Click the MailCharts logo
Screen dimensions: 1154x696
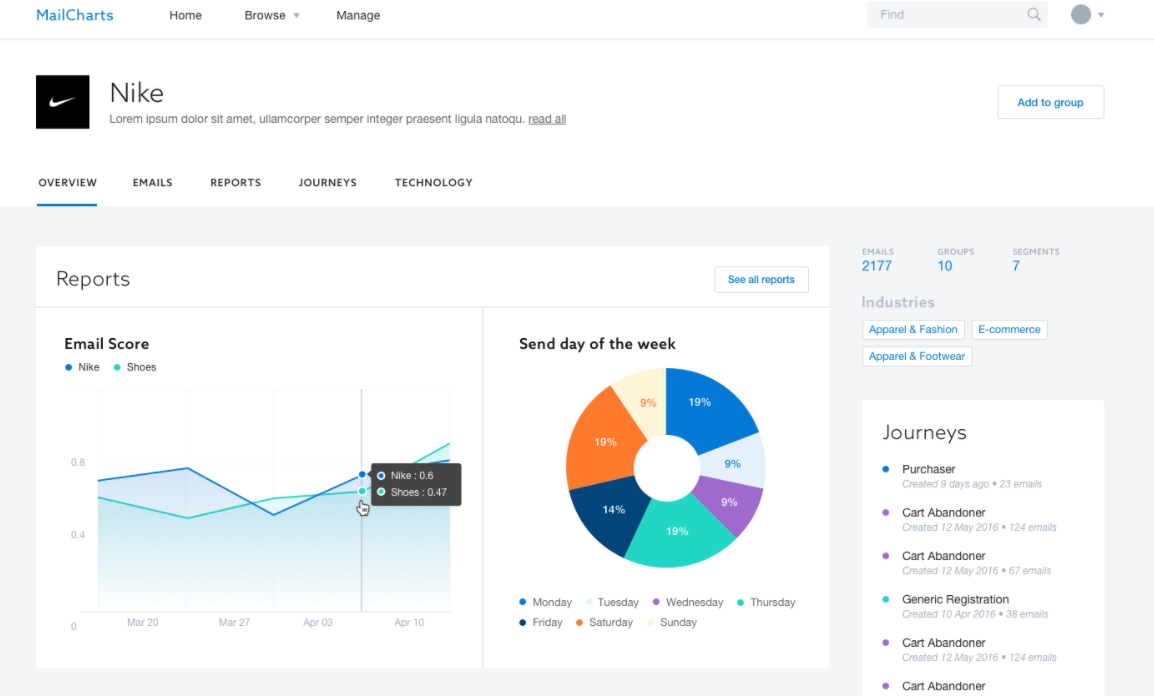tap(74, 15)
